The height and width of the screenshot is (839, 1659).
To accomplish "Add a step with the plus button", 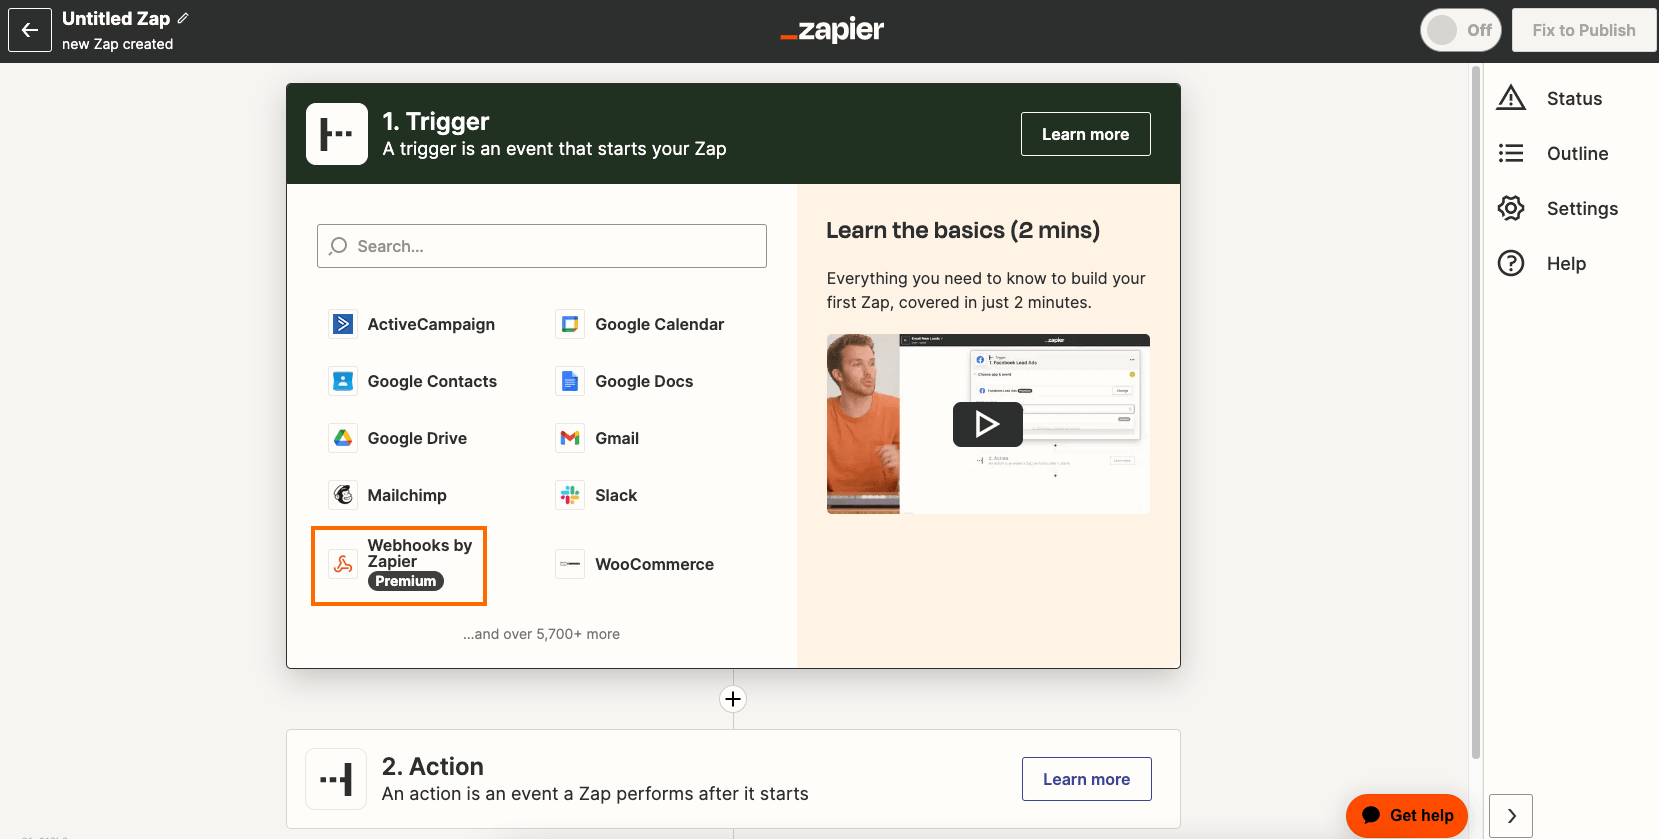I will tap(733, 699).
